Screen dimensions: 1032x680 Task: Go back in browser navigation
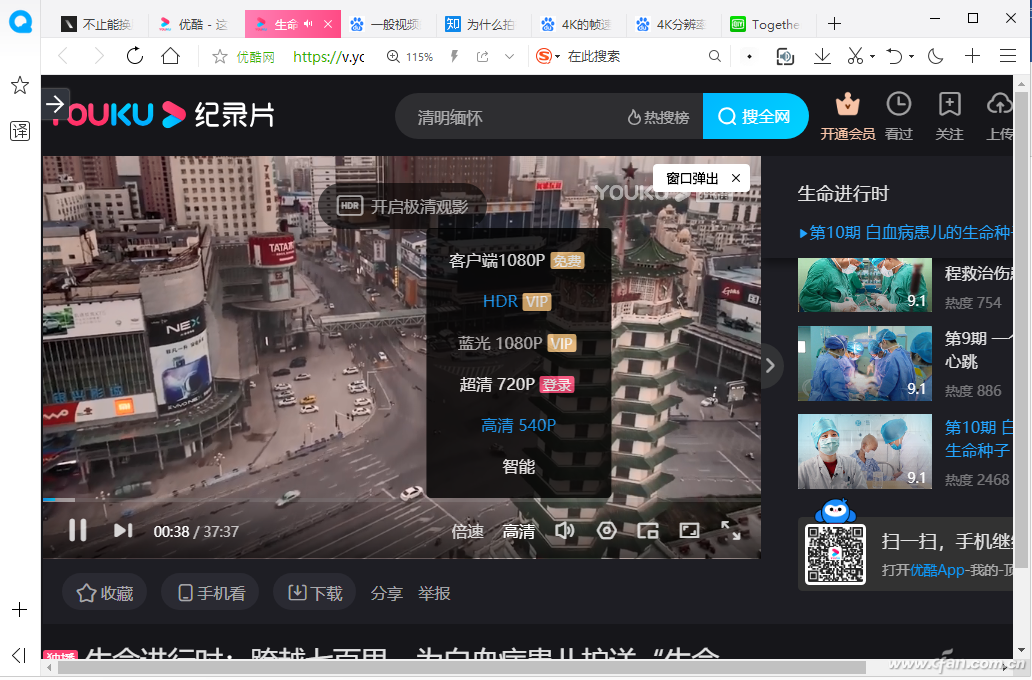63,57
